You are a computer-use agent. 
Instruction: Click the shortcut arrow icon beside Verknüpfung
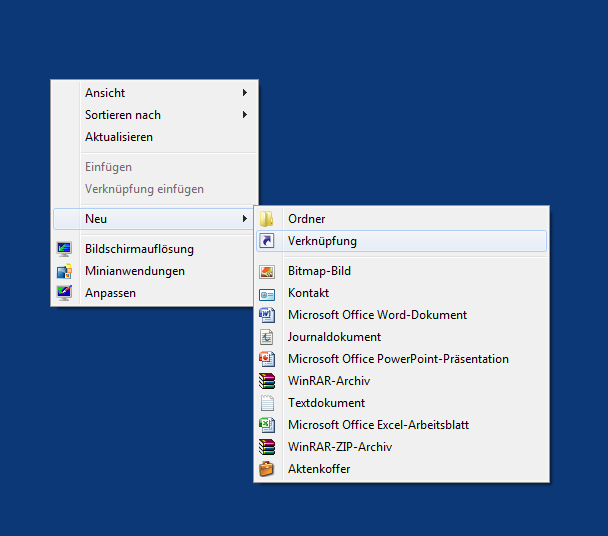[267, 241]
